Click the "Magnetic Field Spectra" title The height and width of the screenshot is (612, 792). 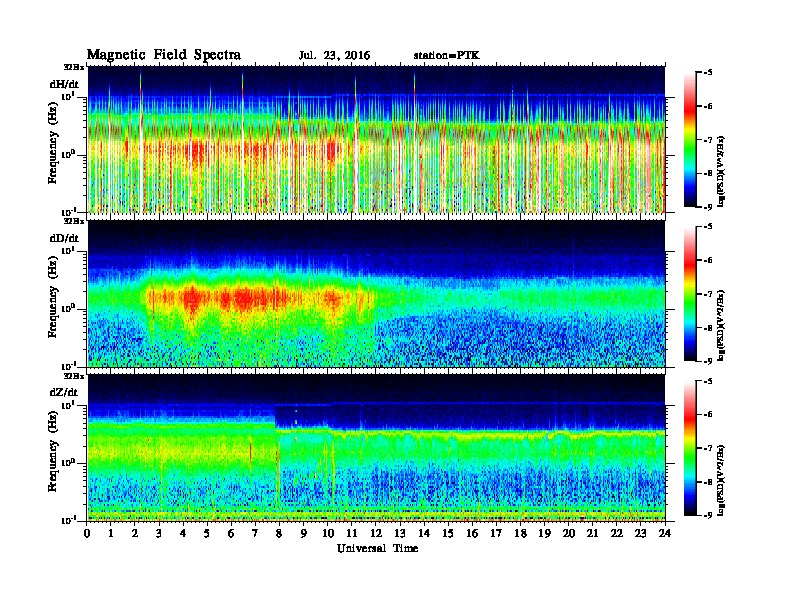[164, 55]
